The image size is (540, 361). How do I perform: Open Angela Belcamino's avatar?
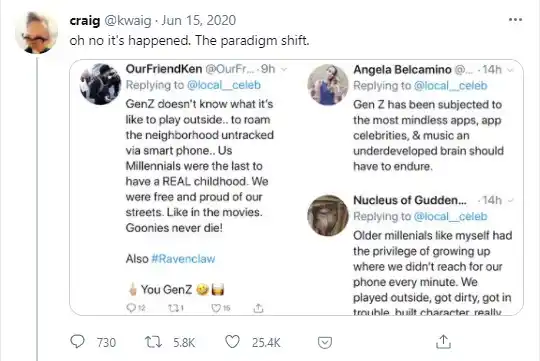(x=328, y=85)
